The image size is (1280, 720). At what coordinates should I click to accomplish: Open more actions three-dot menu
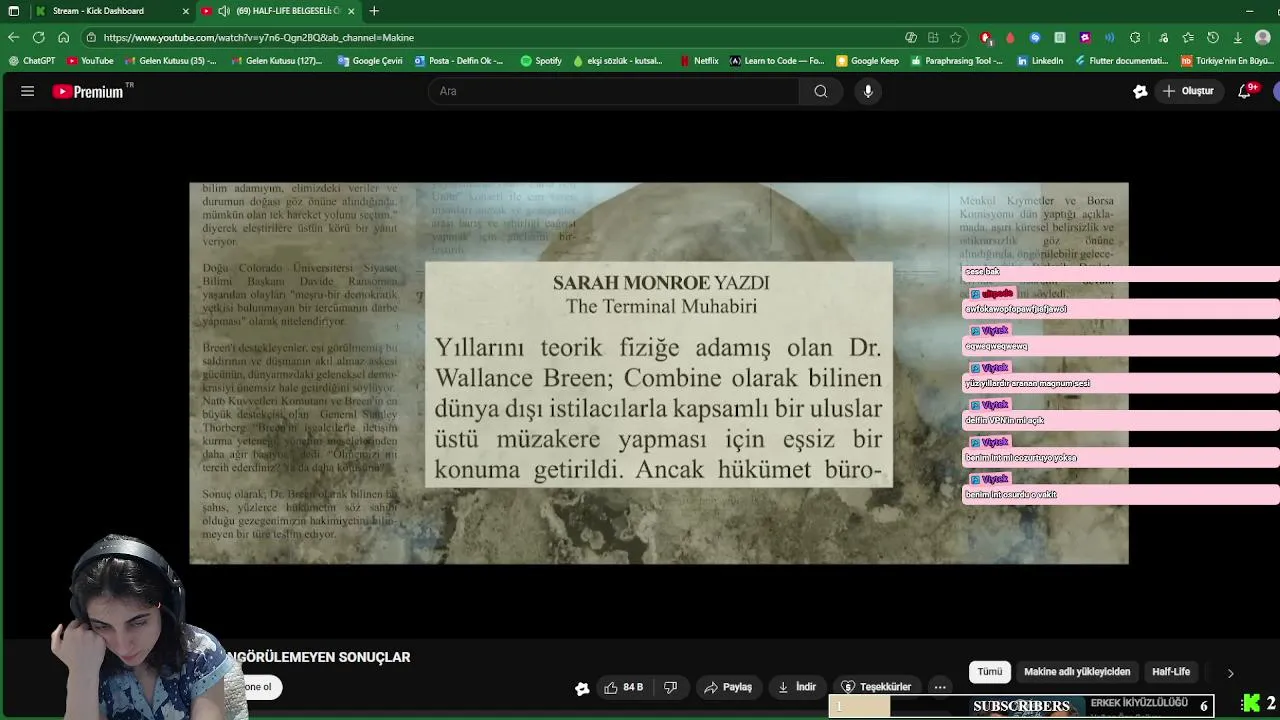(x=940, y=687)
